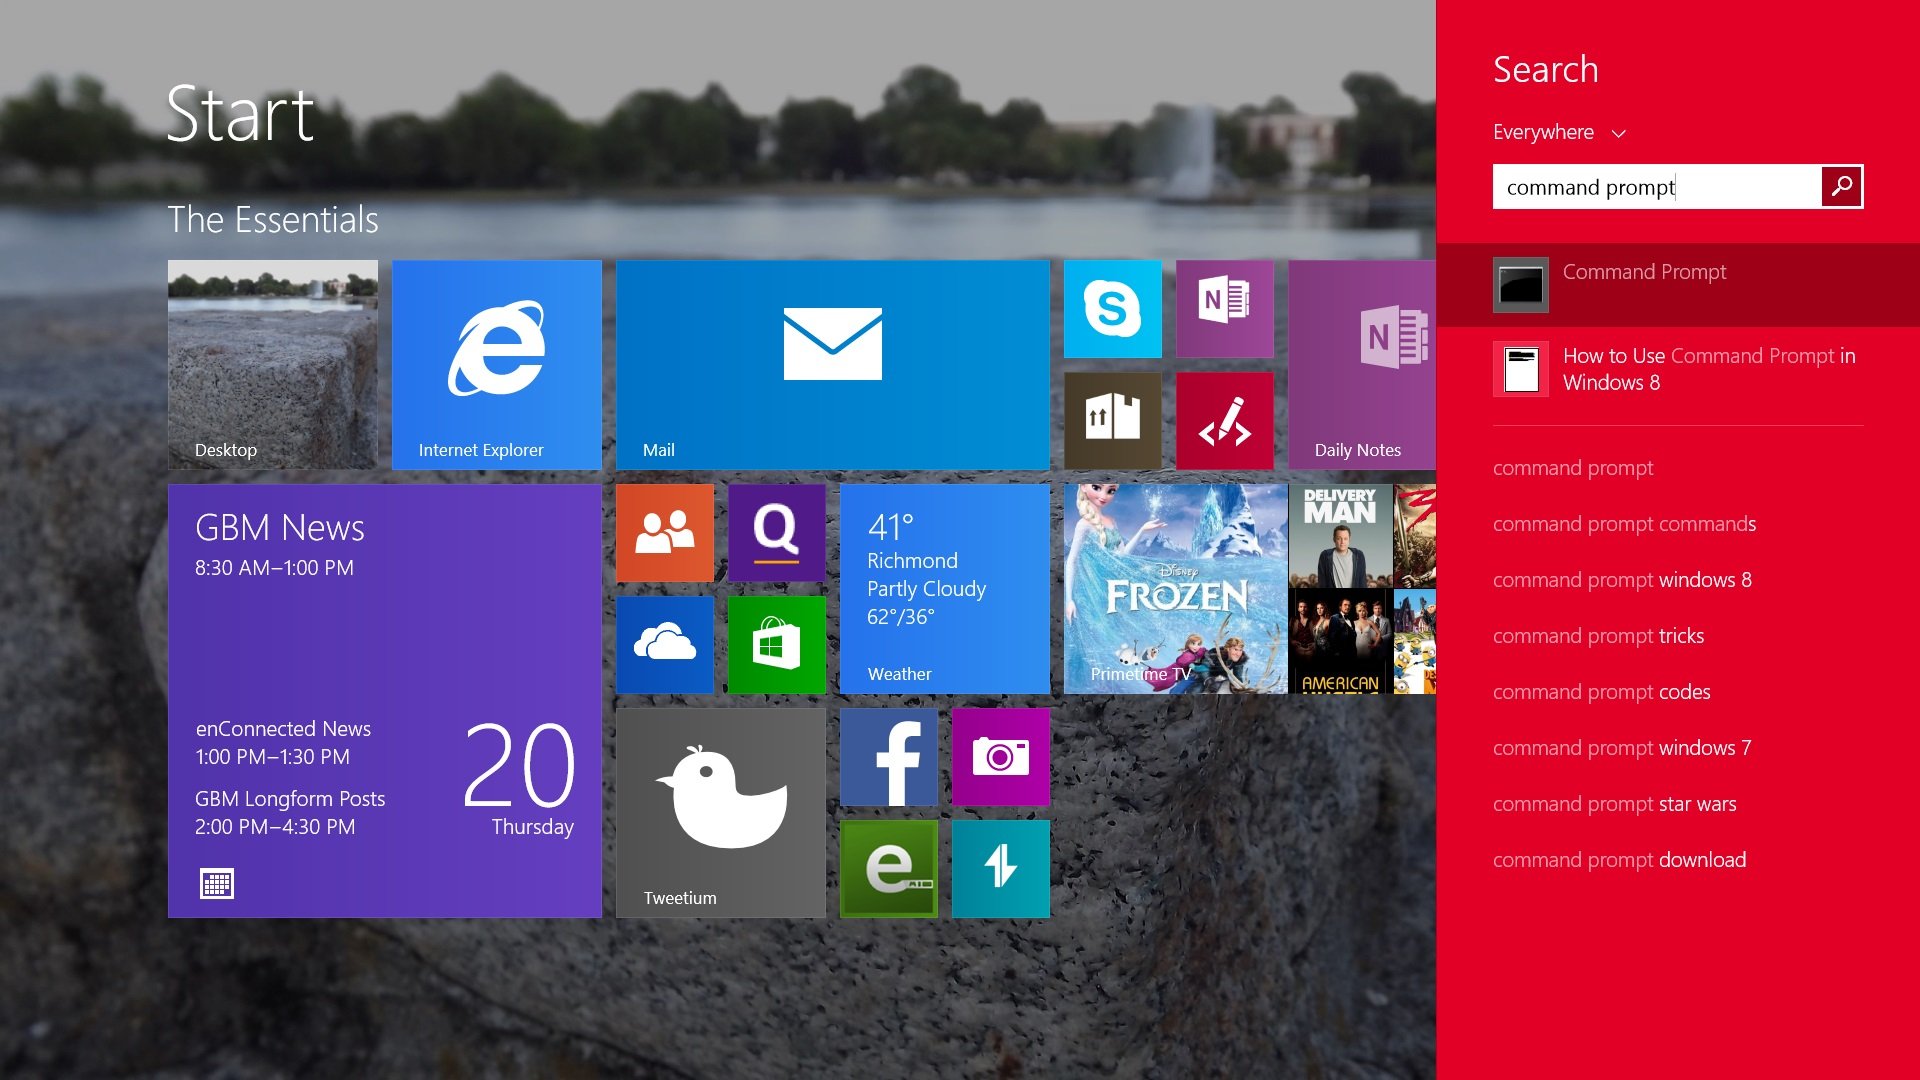
Task: Open the brown boxes tile below Skype
Action: pyautogui.click(x=1113, y=421)
